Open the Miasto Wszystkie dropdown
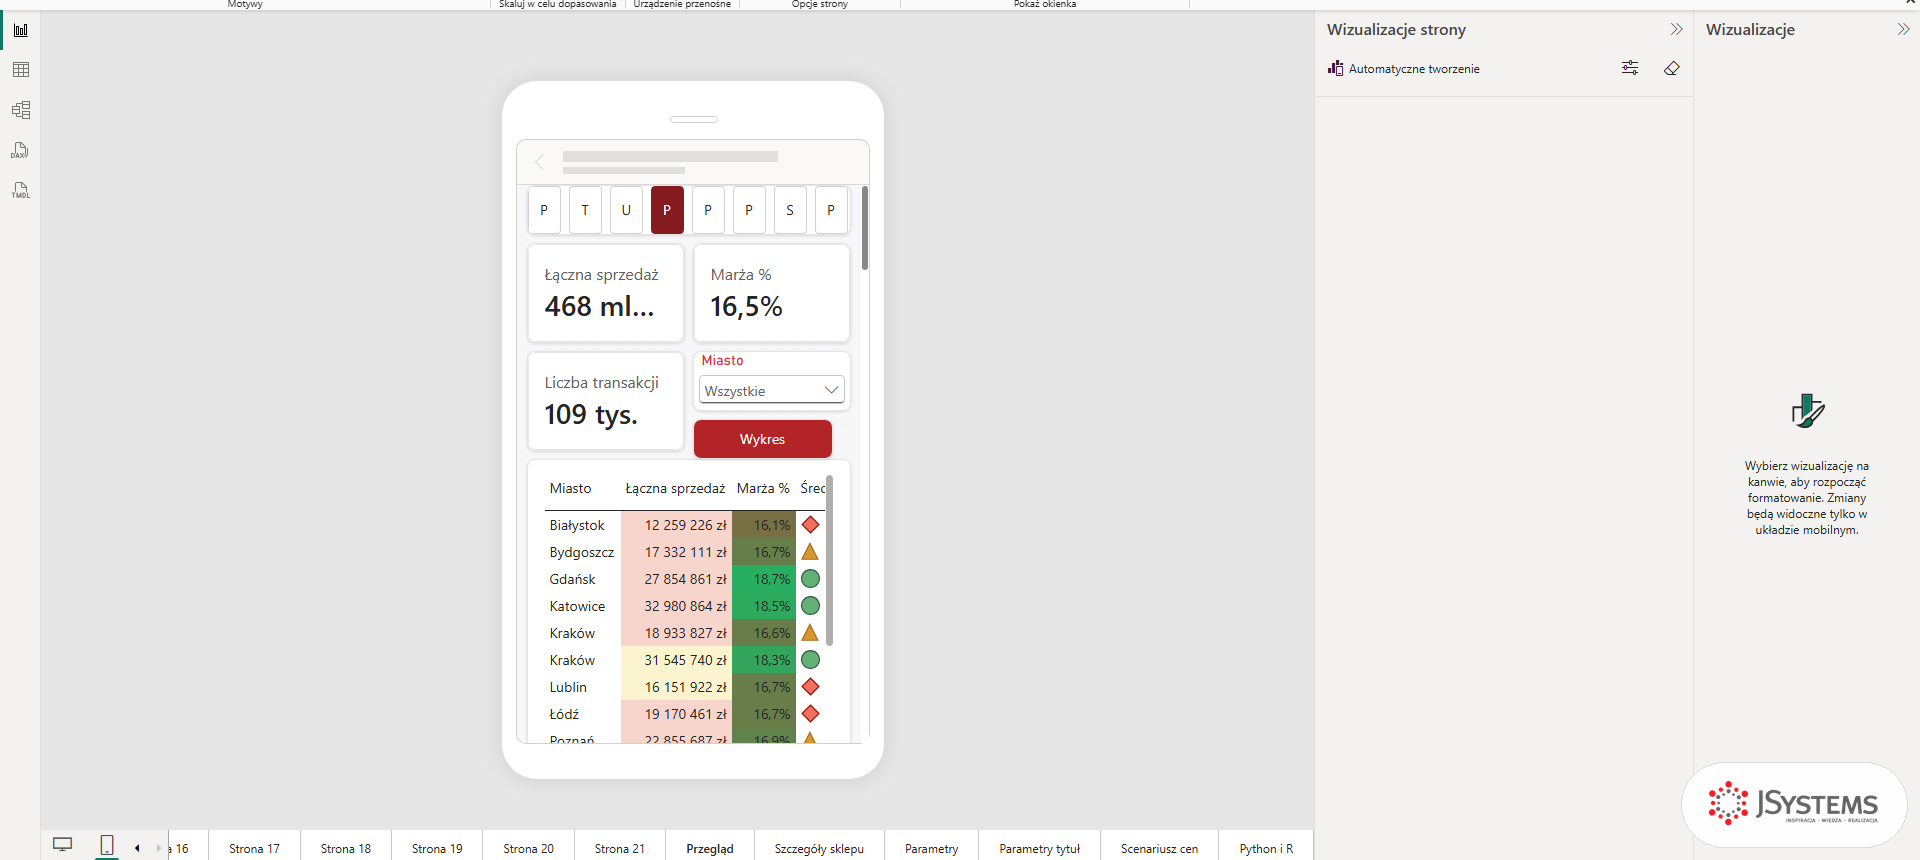Image resolution: width=1920 pixels, height=860 pixels. tap(771, 390)
